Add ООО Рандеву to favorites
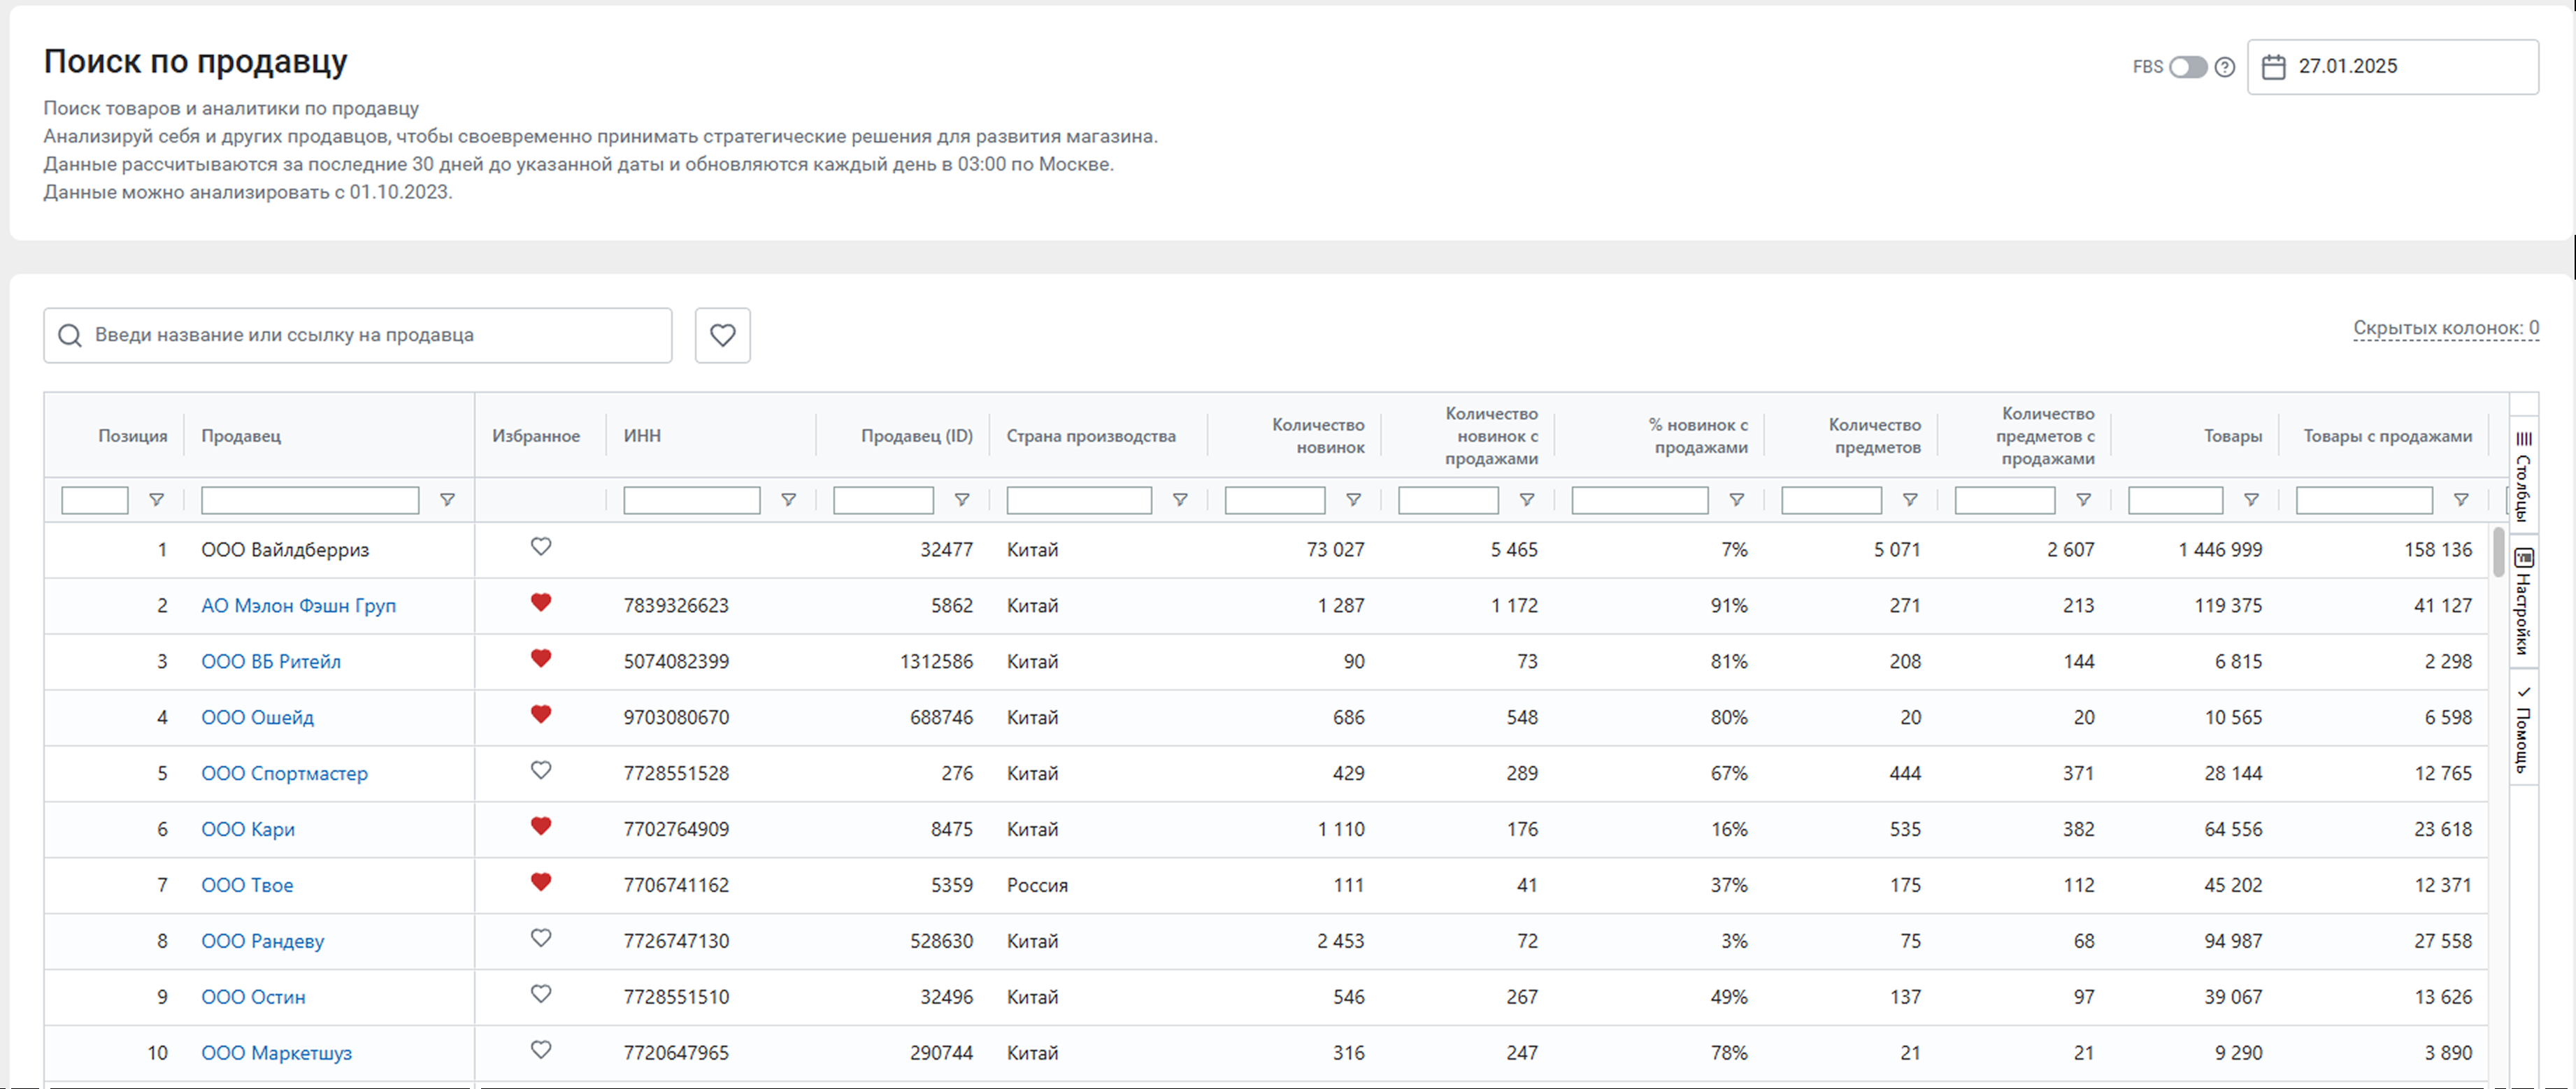 pos(541,939)
